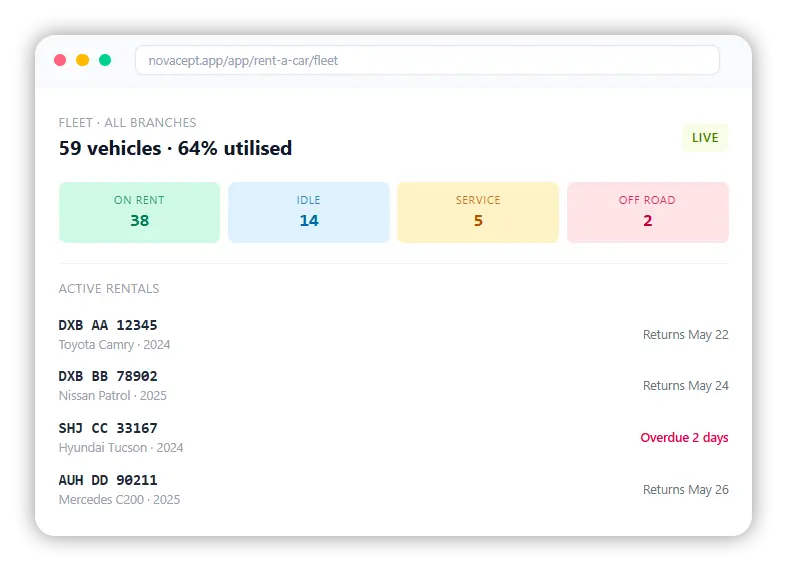Click 'Returns May 24' date
The height and width of the screenshot is (572, 788).
pyautogui.click(x=685, y=386)
